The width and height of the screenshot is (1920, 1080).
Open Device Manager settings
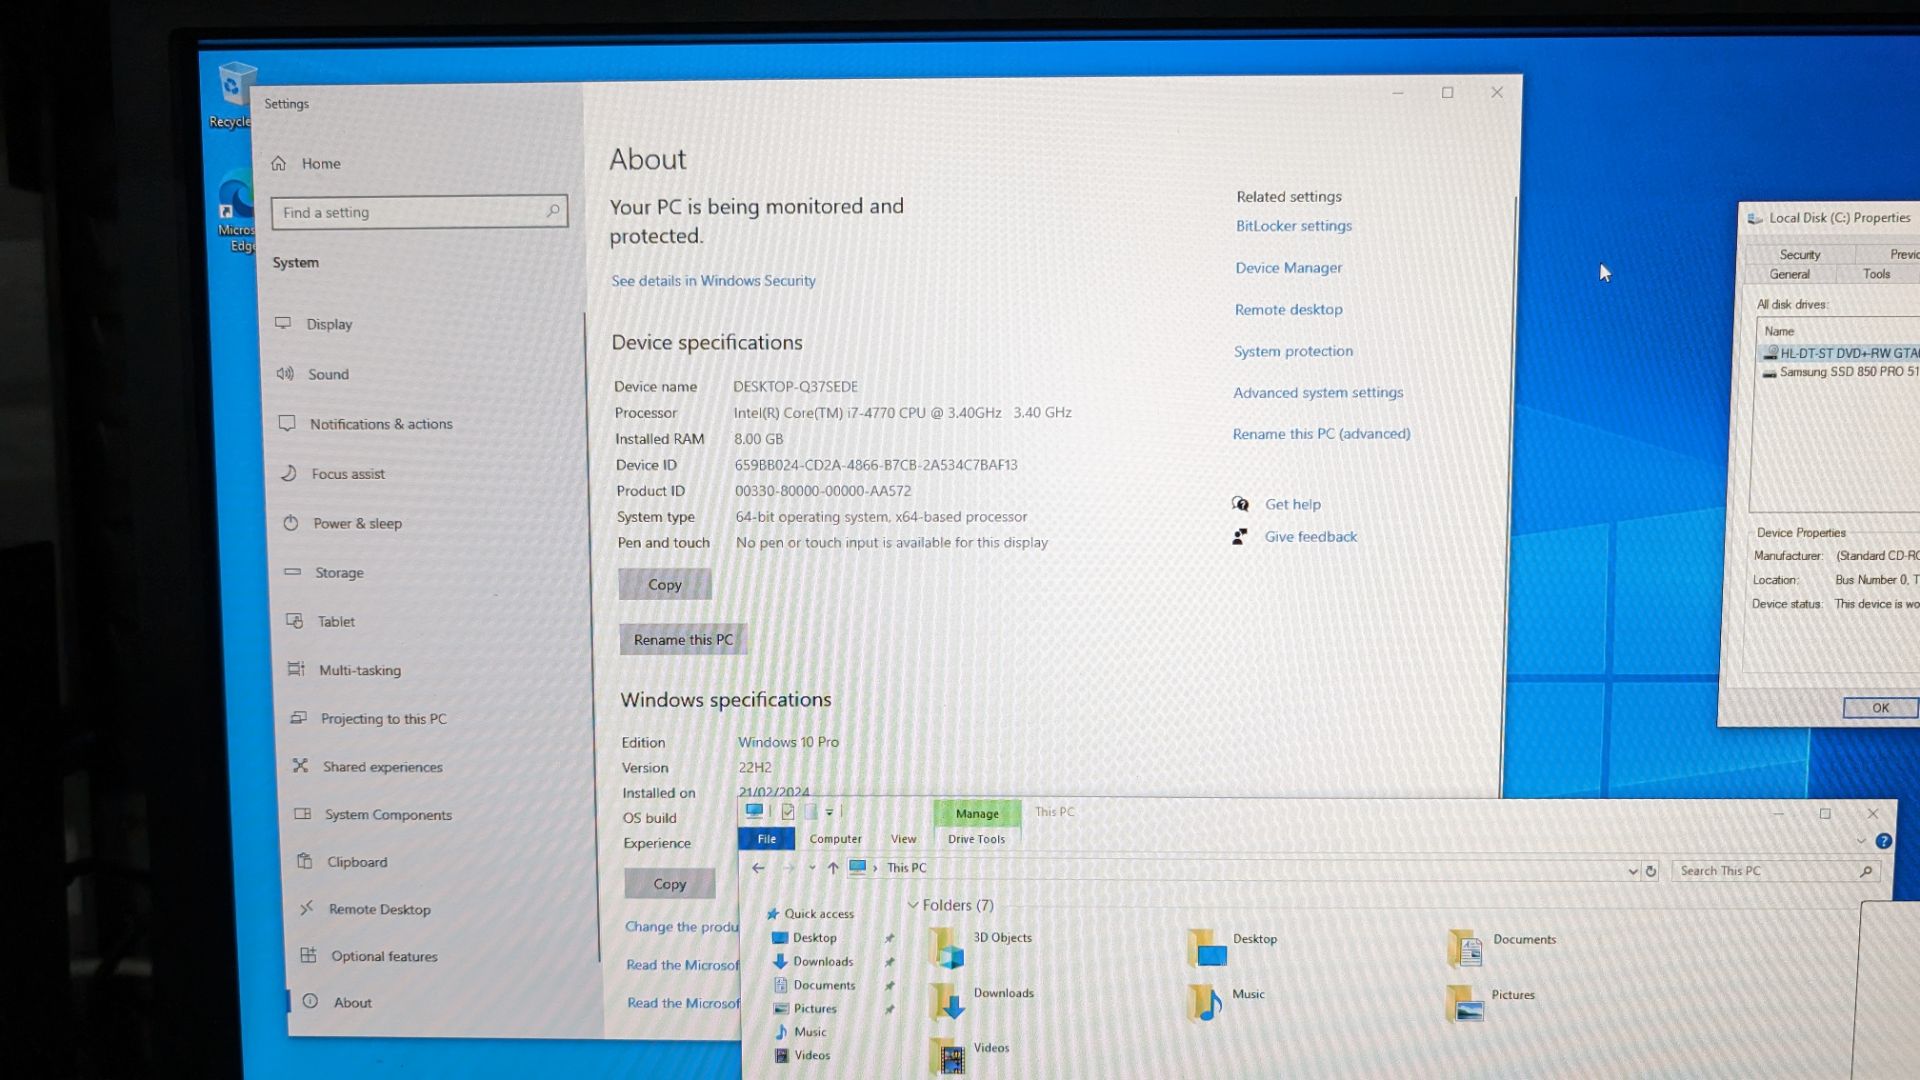point(1288,266)
